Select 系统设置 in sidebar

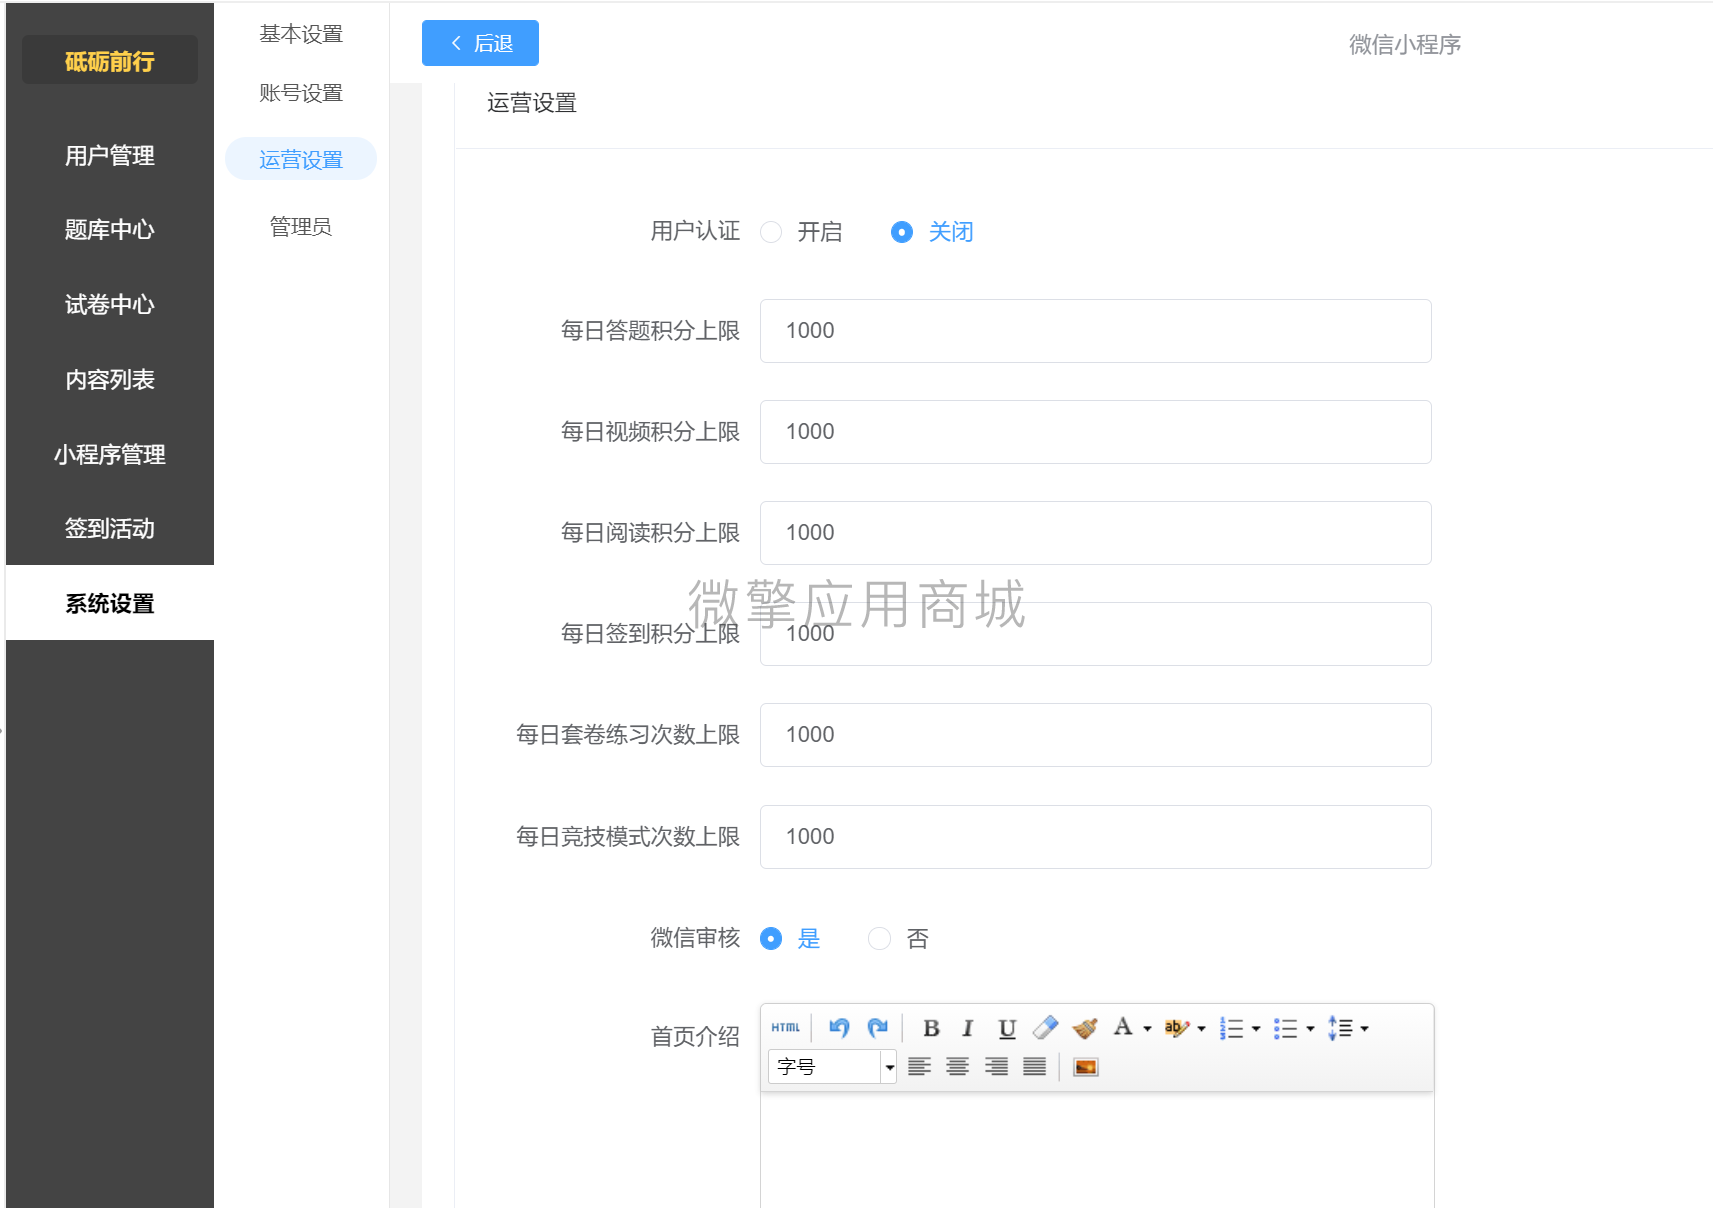[110, 604]
